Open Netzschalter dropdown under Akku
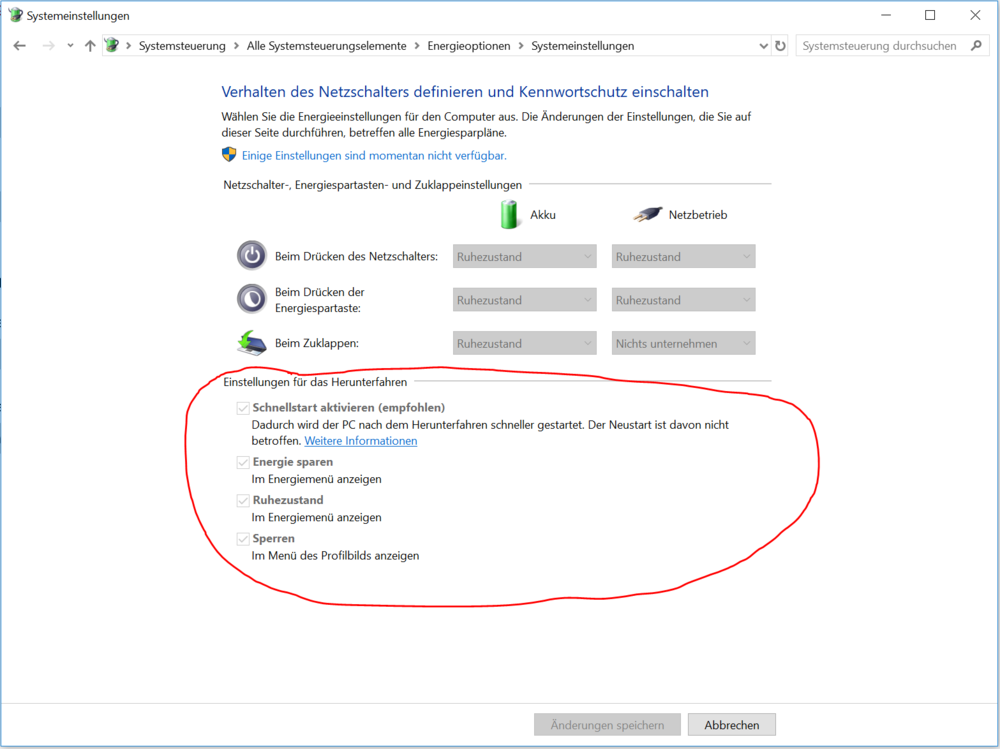Viewport: 1000px width, 749px height. click(524, 257)
